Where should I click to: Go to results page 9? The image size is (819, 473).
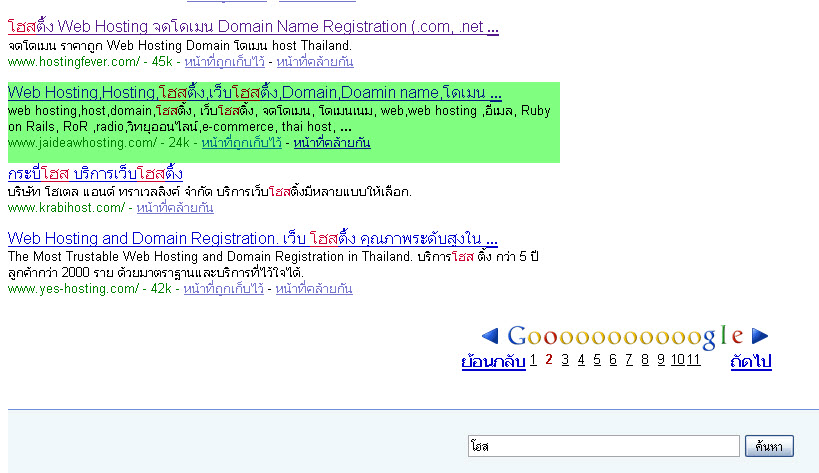pos(661,360)
